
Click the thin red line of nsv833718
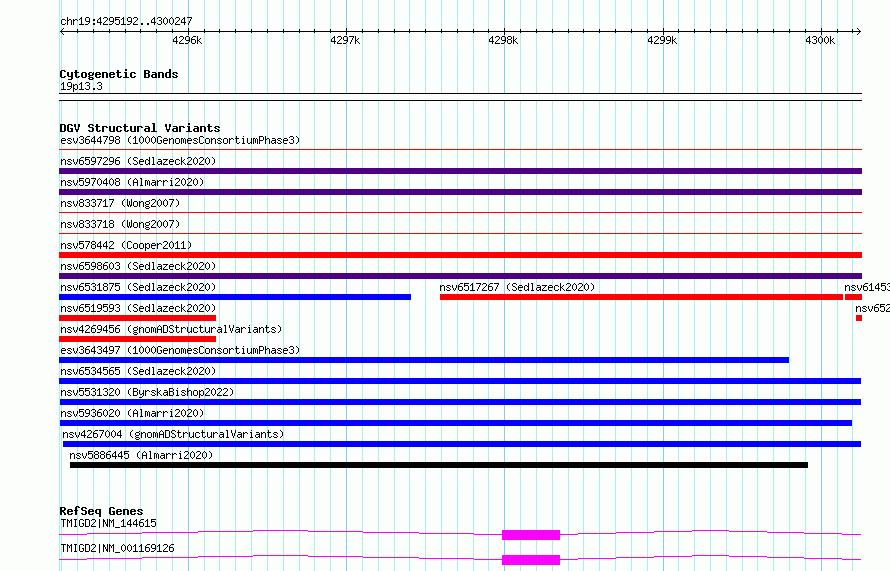(460, 233)
